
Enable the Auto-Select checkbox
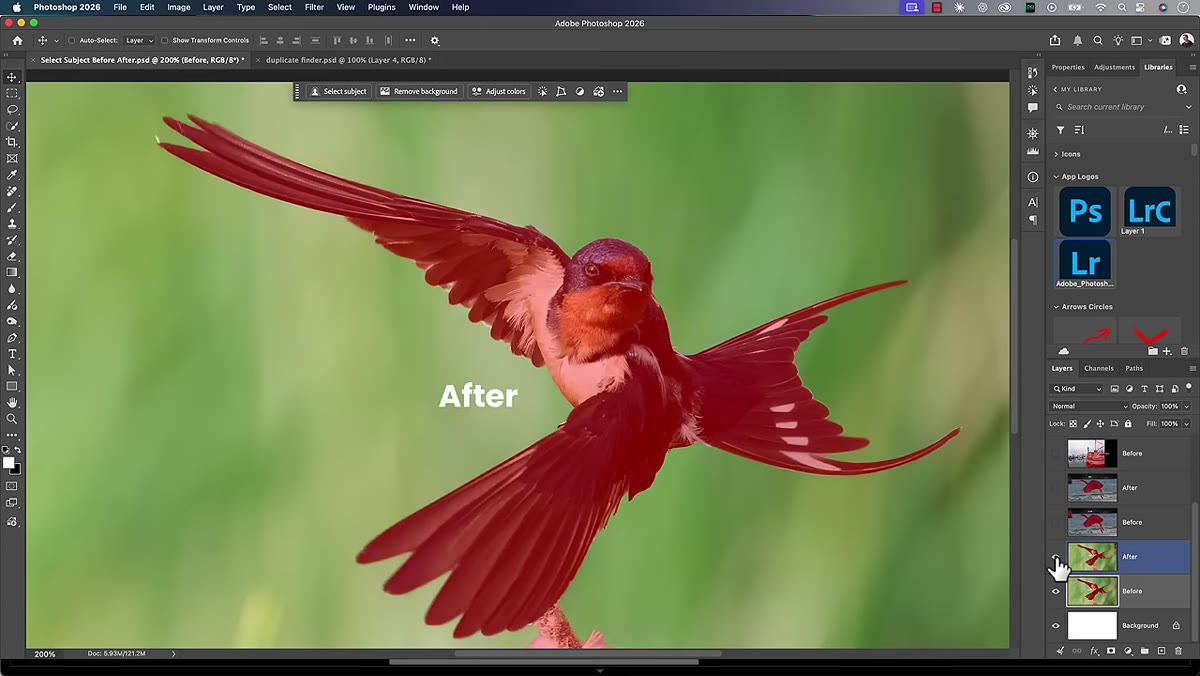click(72, 41)
